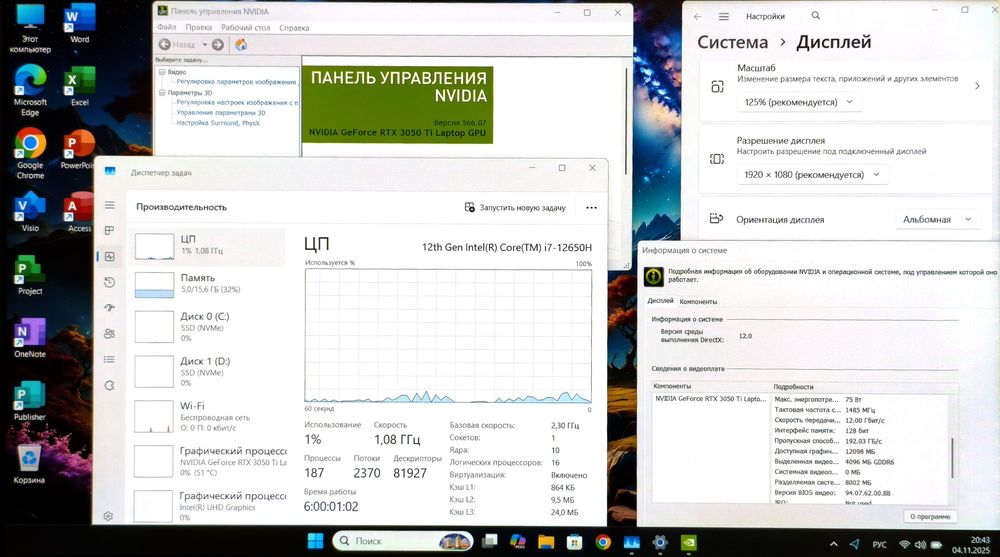Screen dimensions: 1000x557
Task: Open Services icon in Task Manager sidebar
Action: coord(110,385)
